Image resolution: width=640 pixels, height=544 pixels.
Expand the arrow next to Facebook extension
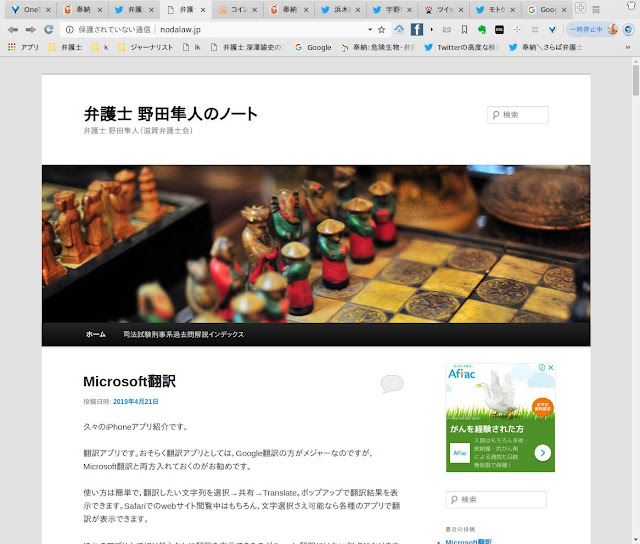(x=431, y=29)
